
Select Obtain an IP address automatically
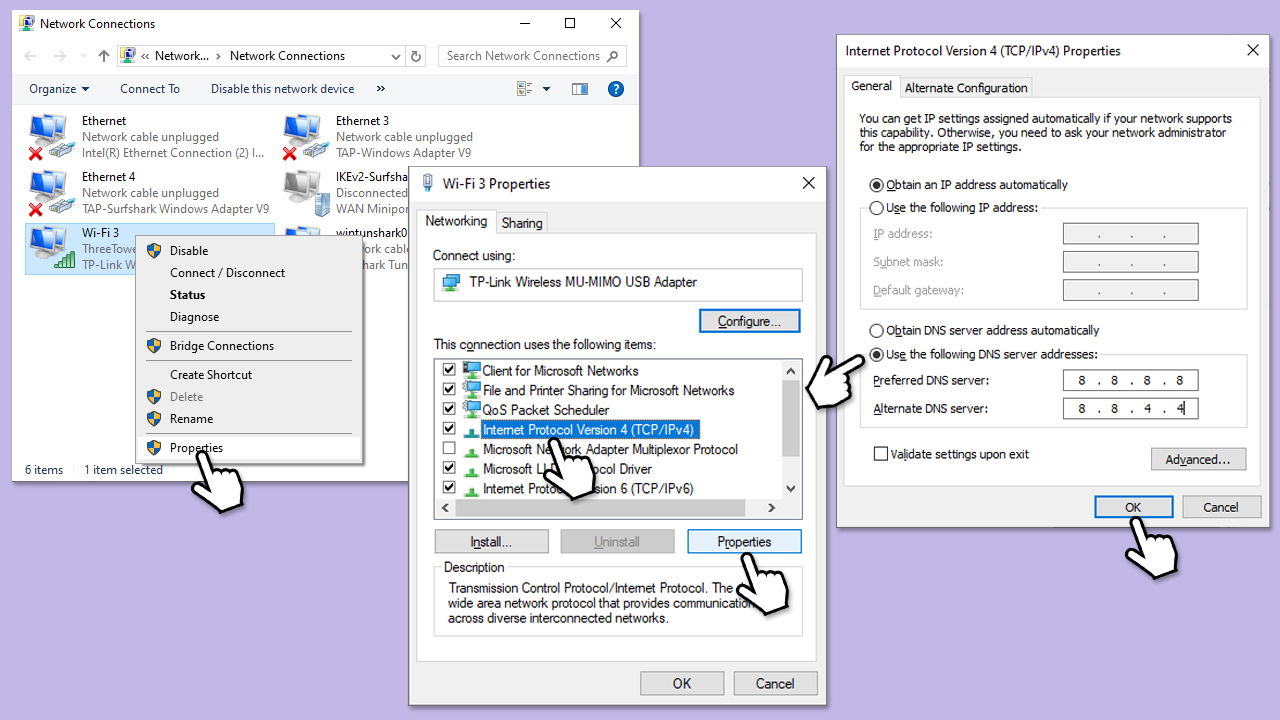pyautogui.click(x=877, y=185)
